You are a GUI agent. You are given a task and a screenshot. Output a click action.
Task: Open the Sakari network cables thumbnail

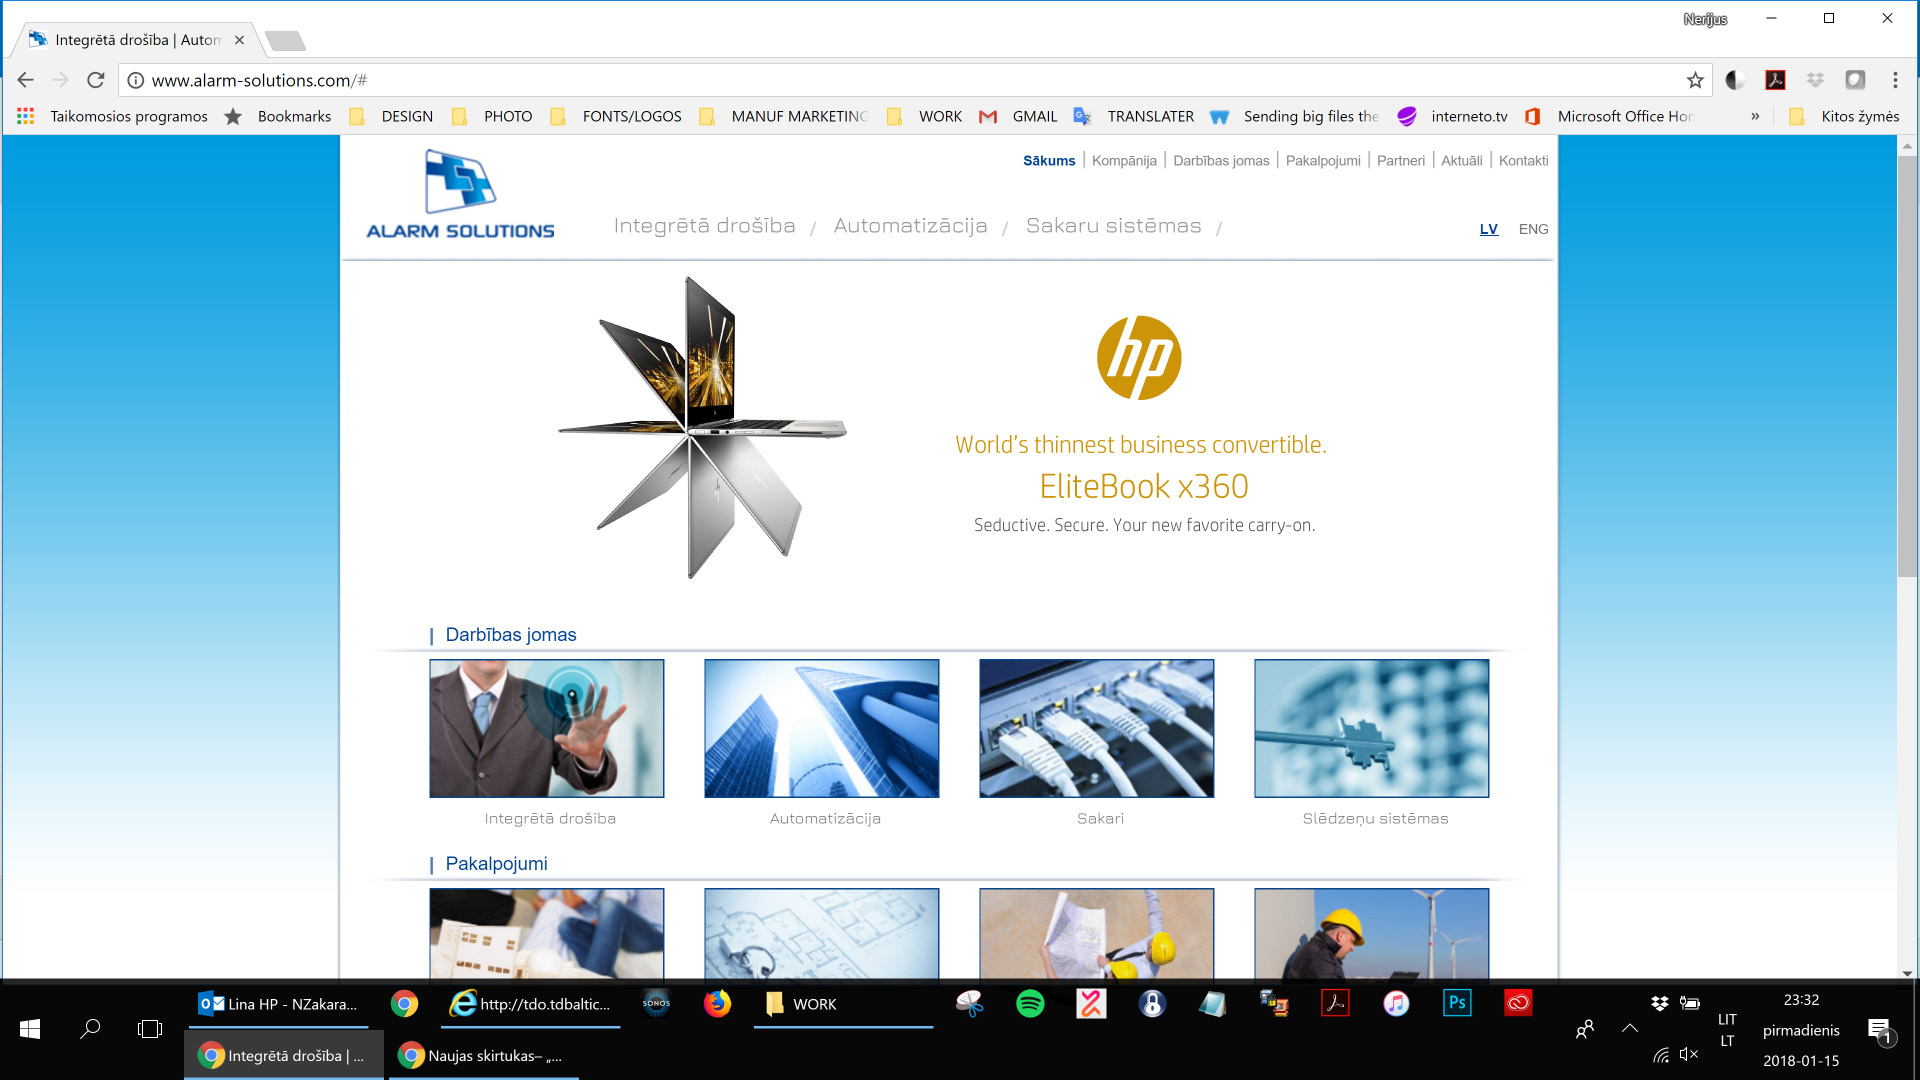click(x=1097, y=728)
